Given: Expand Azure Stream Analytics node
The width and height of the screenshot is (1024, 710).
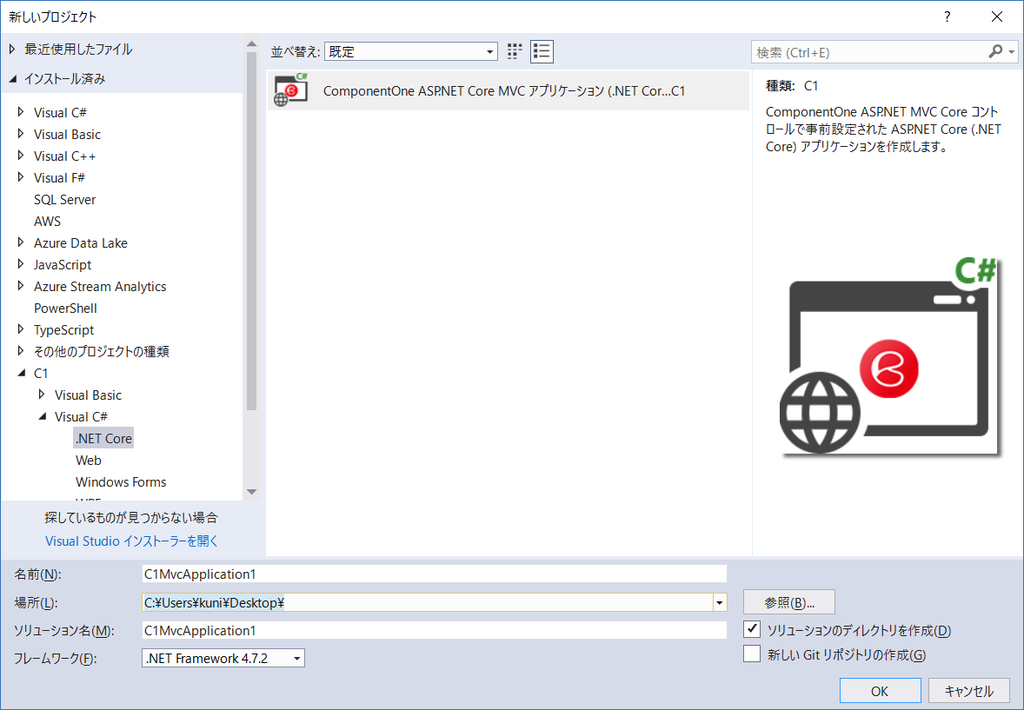Looking at the screenshot, I should click(x=20, y=285).
